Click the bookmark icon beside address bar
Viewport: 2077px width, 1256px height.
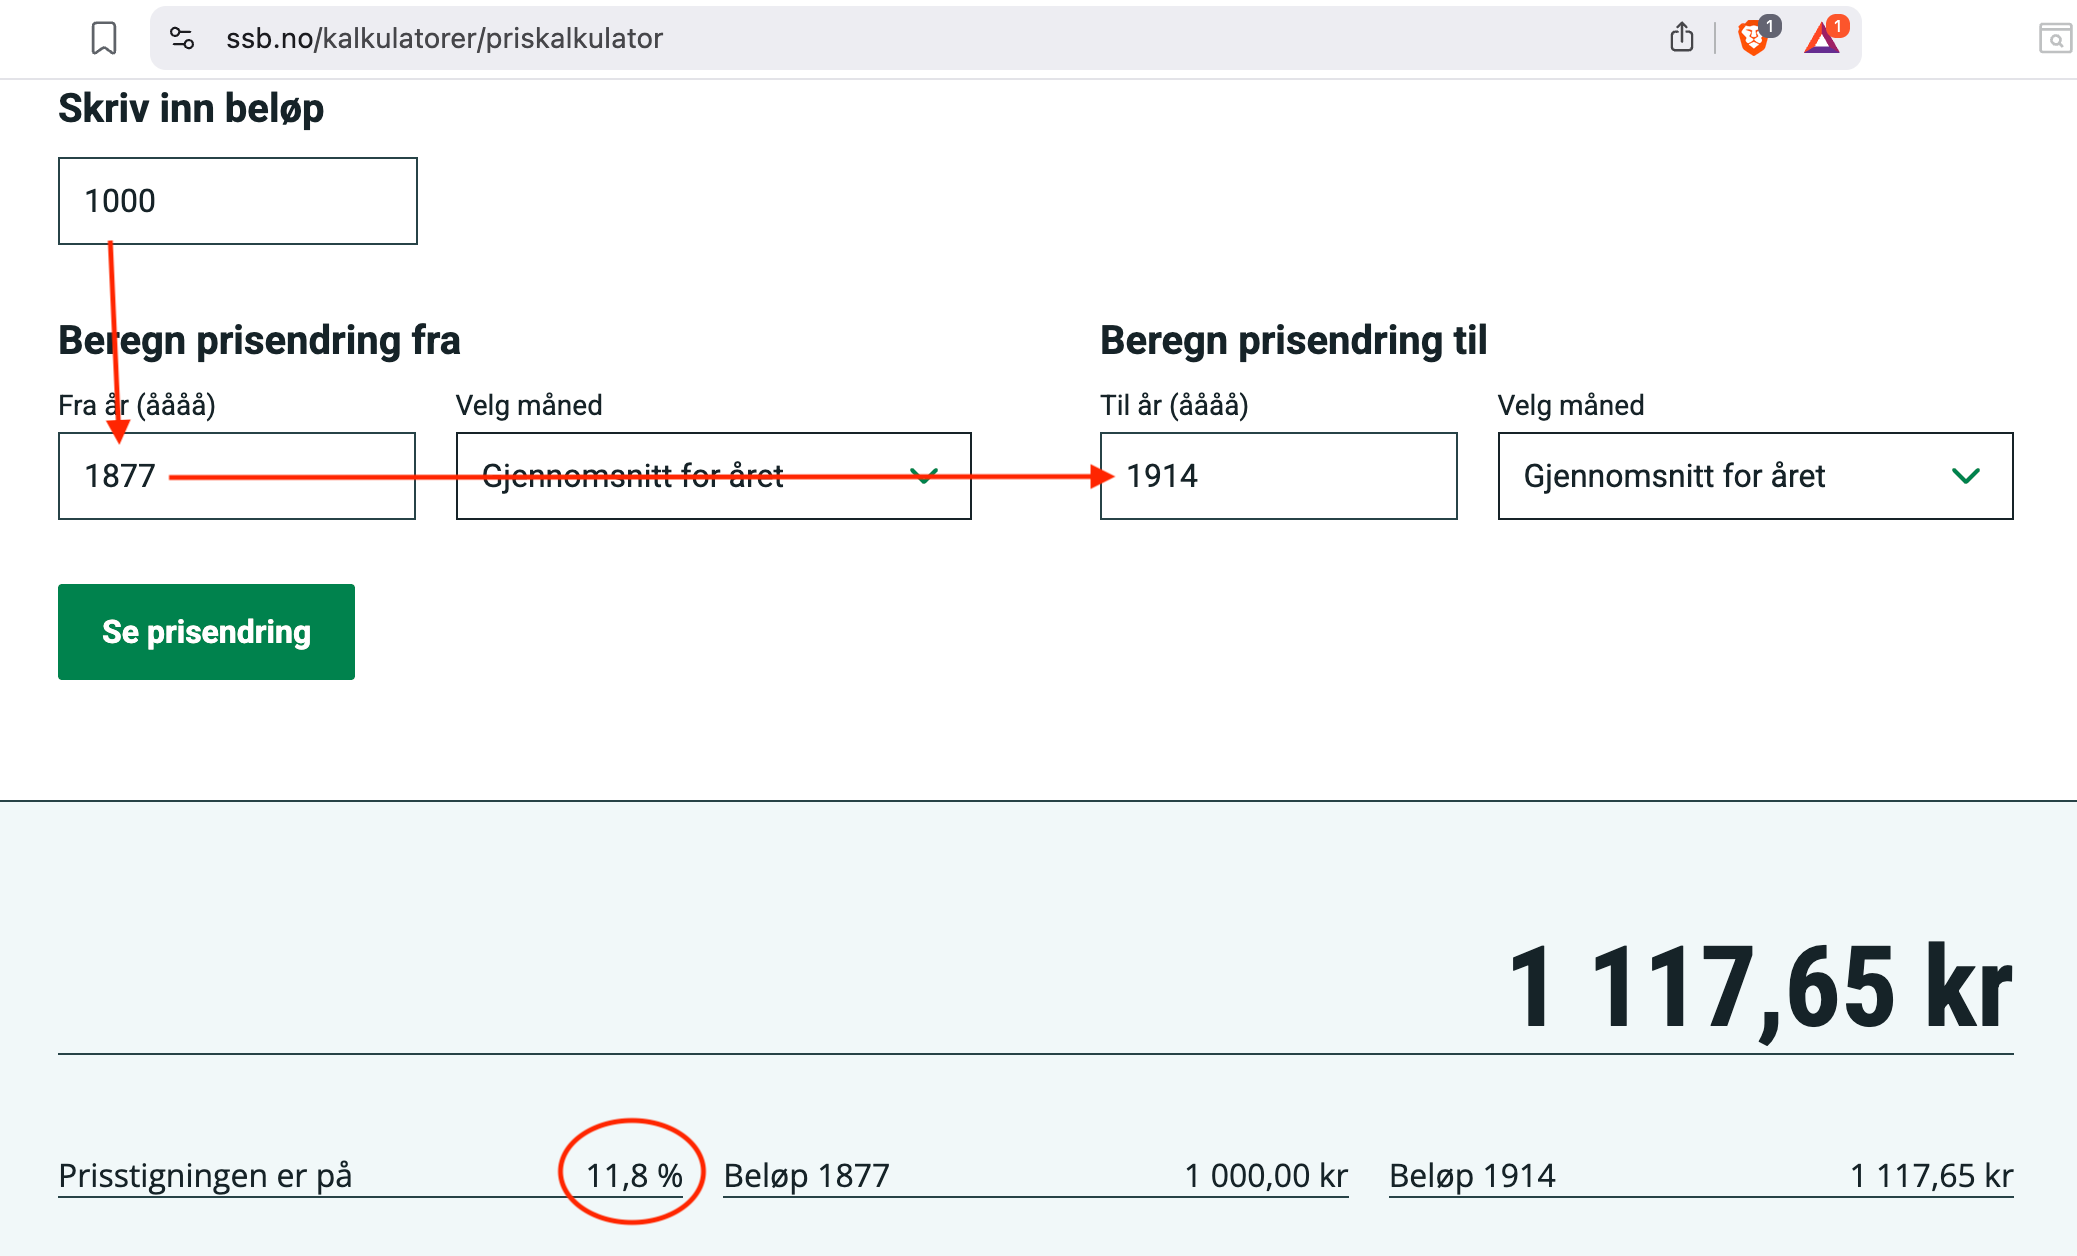[x=104, y=39]
